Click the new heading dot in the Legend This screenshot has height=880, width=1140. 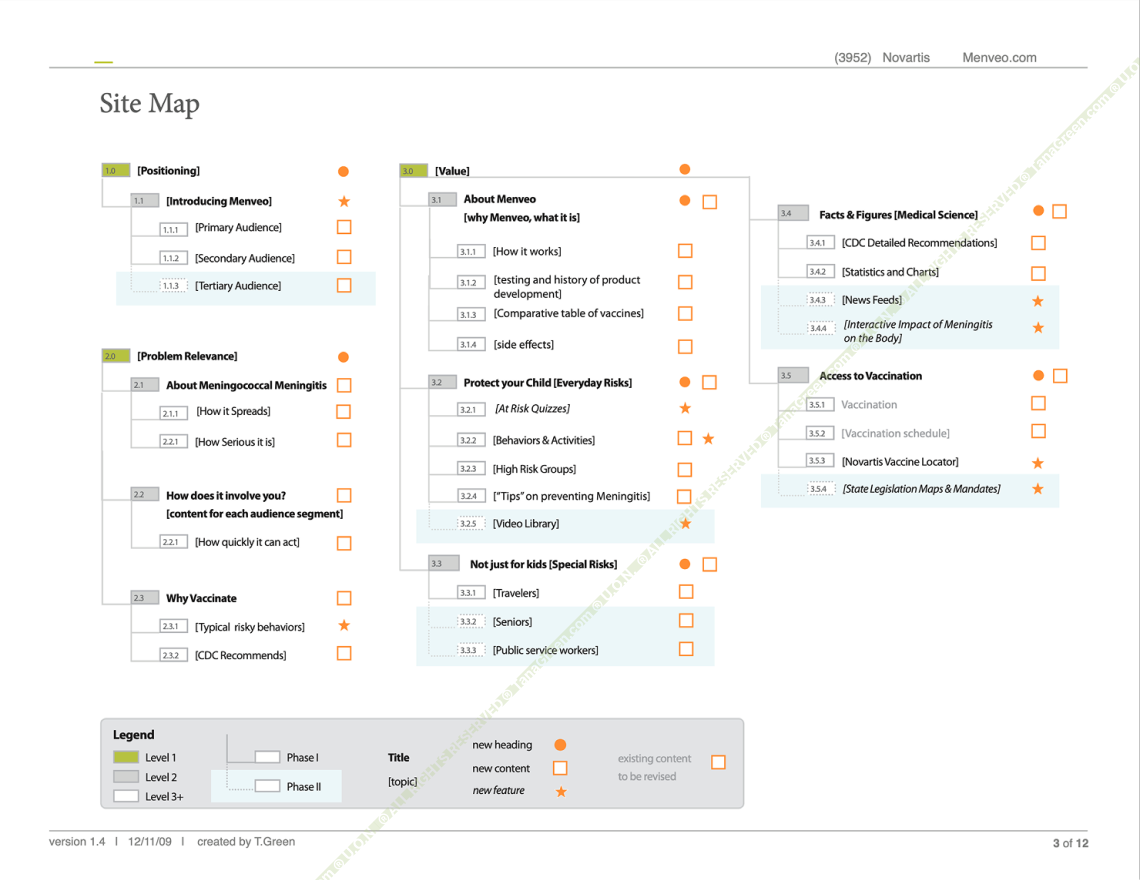560,745
